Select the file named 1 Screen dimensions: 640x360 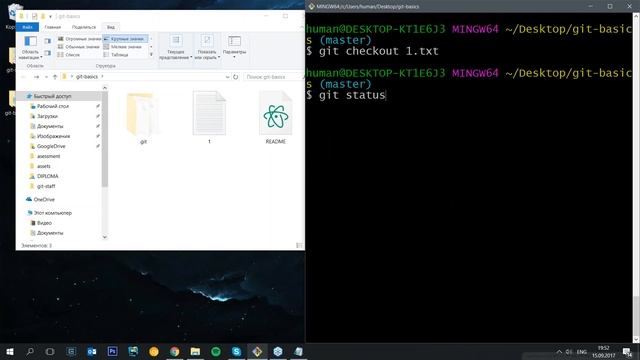coord(209,118)
